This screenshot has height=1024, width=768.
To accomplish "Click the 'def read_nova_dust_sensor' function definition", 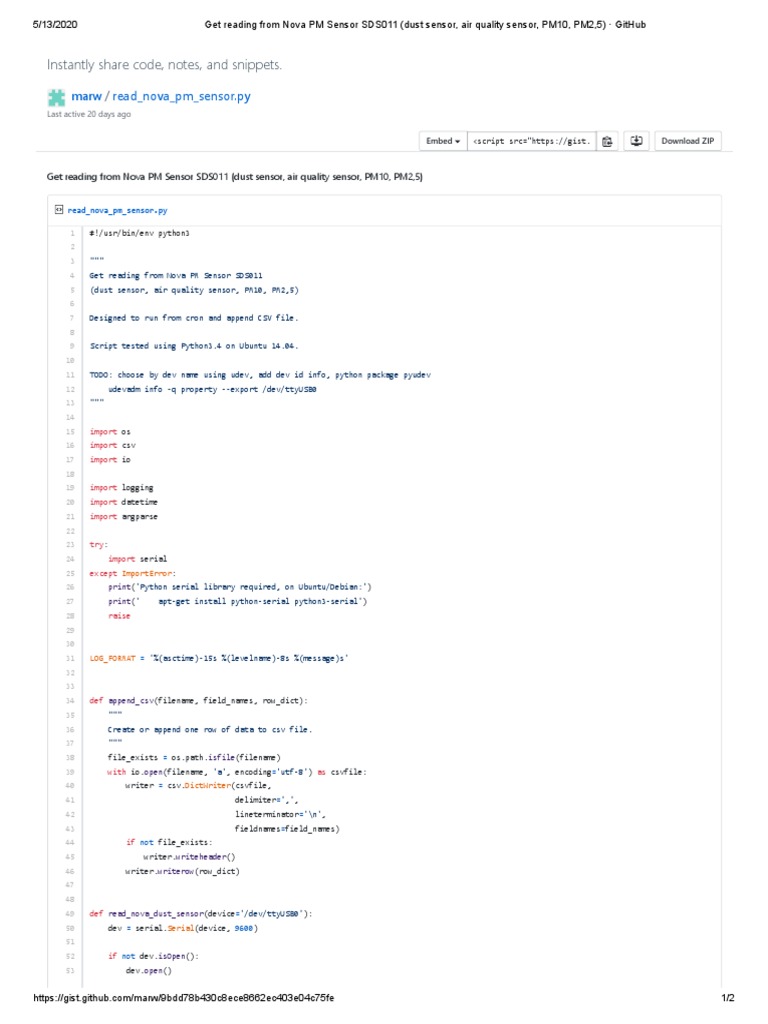I will point(200,914).
